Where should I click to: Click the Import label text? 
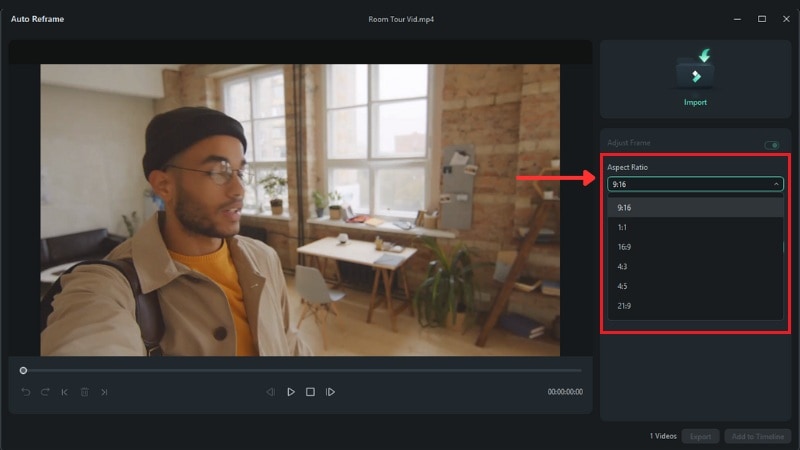(695, 103)
